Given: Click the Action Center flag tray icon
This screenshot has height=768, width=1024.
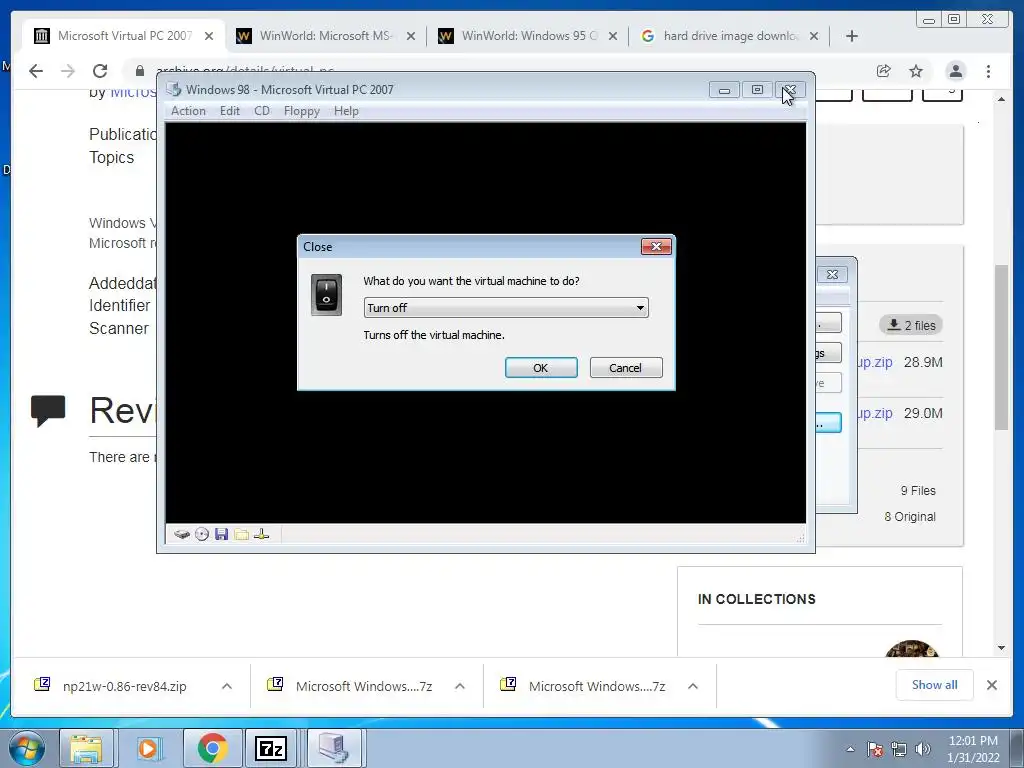Looking at the screenshot, I should point(875,749).
